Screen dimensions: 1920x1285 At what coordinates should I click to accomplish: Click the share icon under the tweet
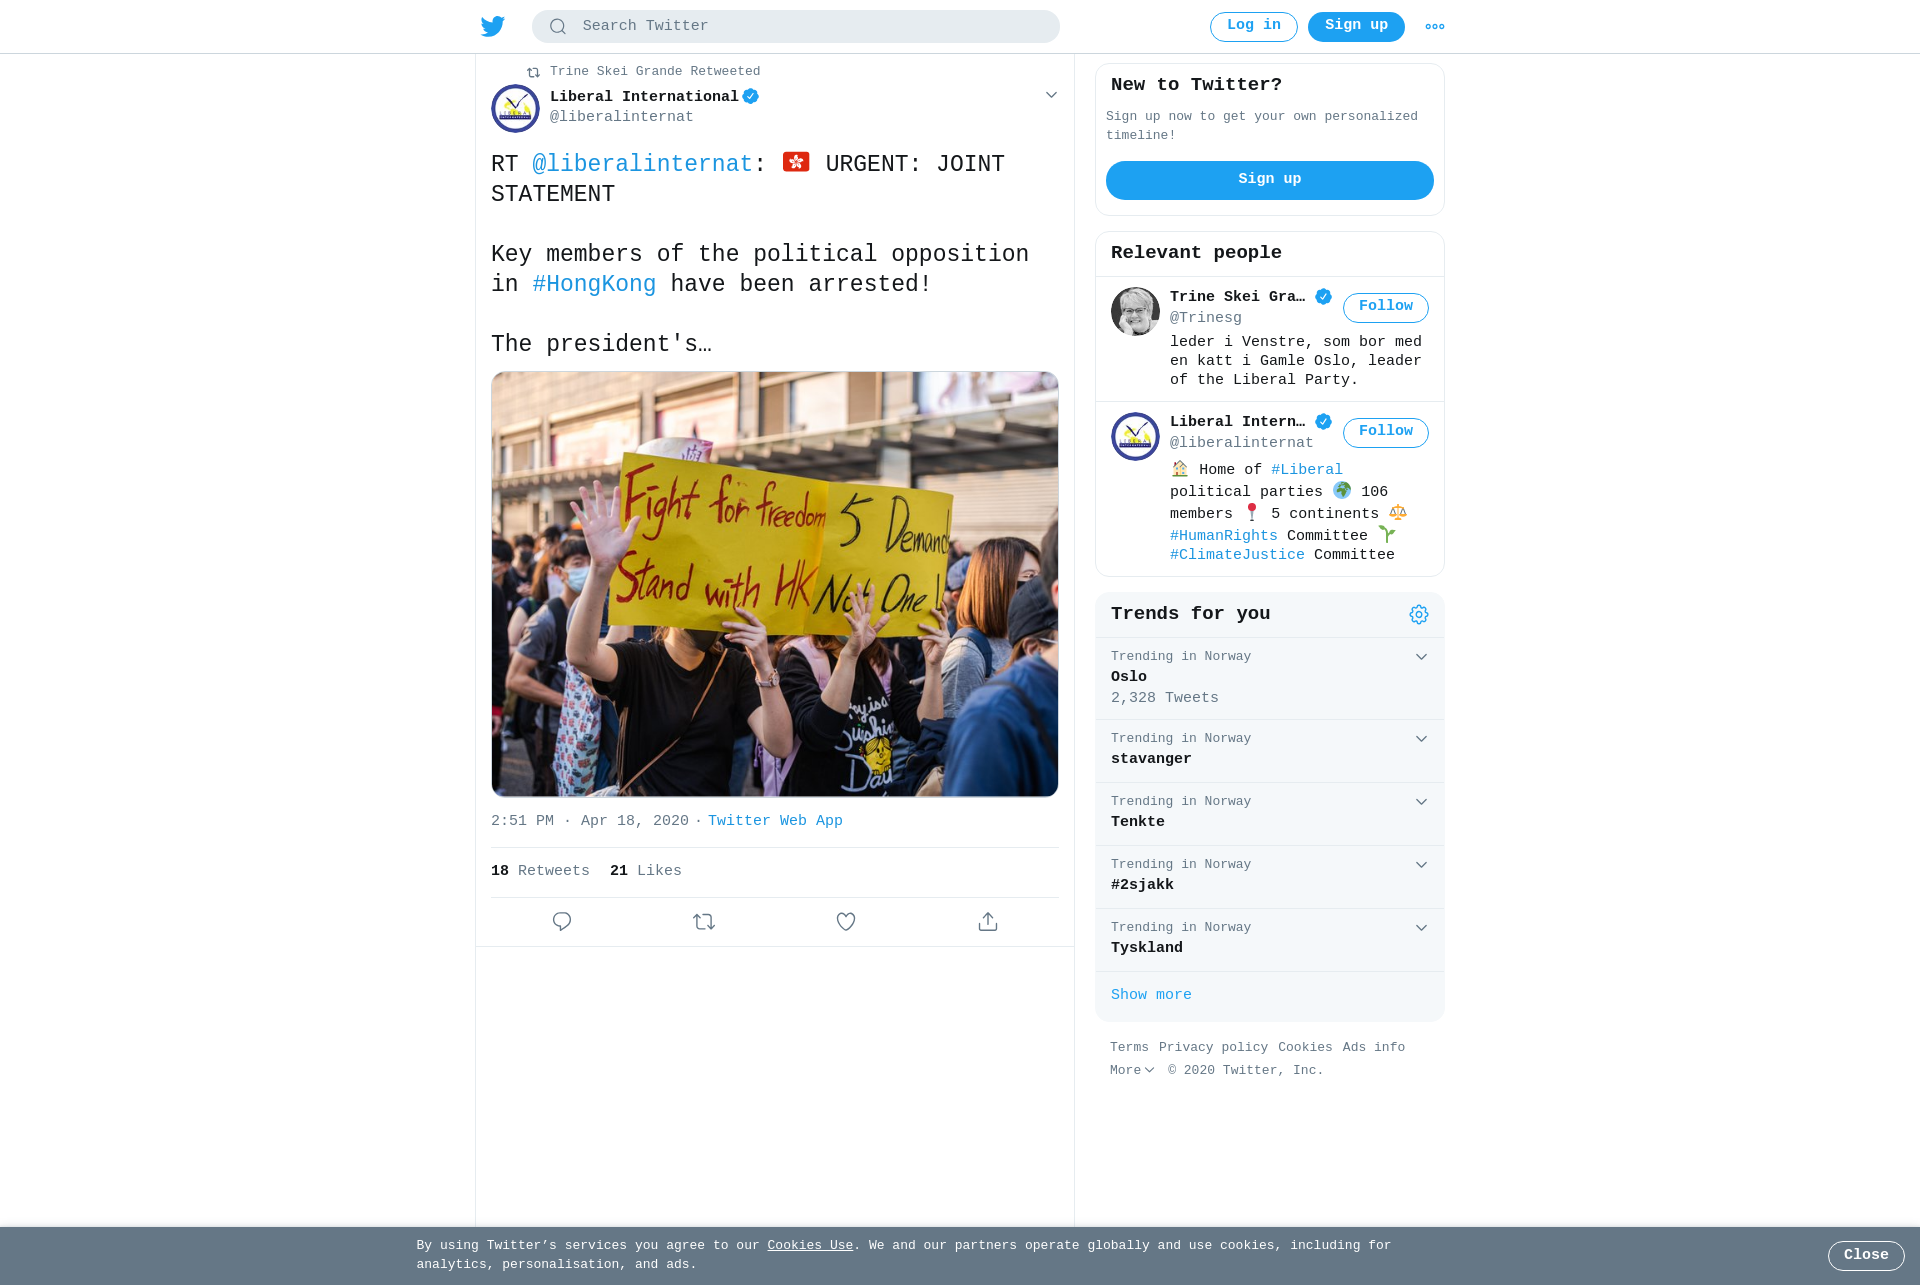coord(988,922)
